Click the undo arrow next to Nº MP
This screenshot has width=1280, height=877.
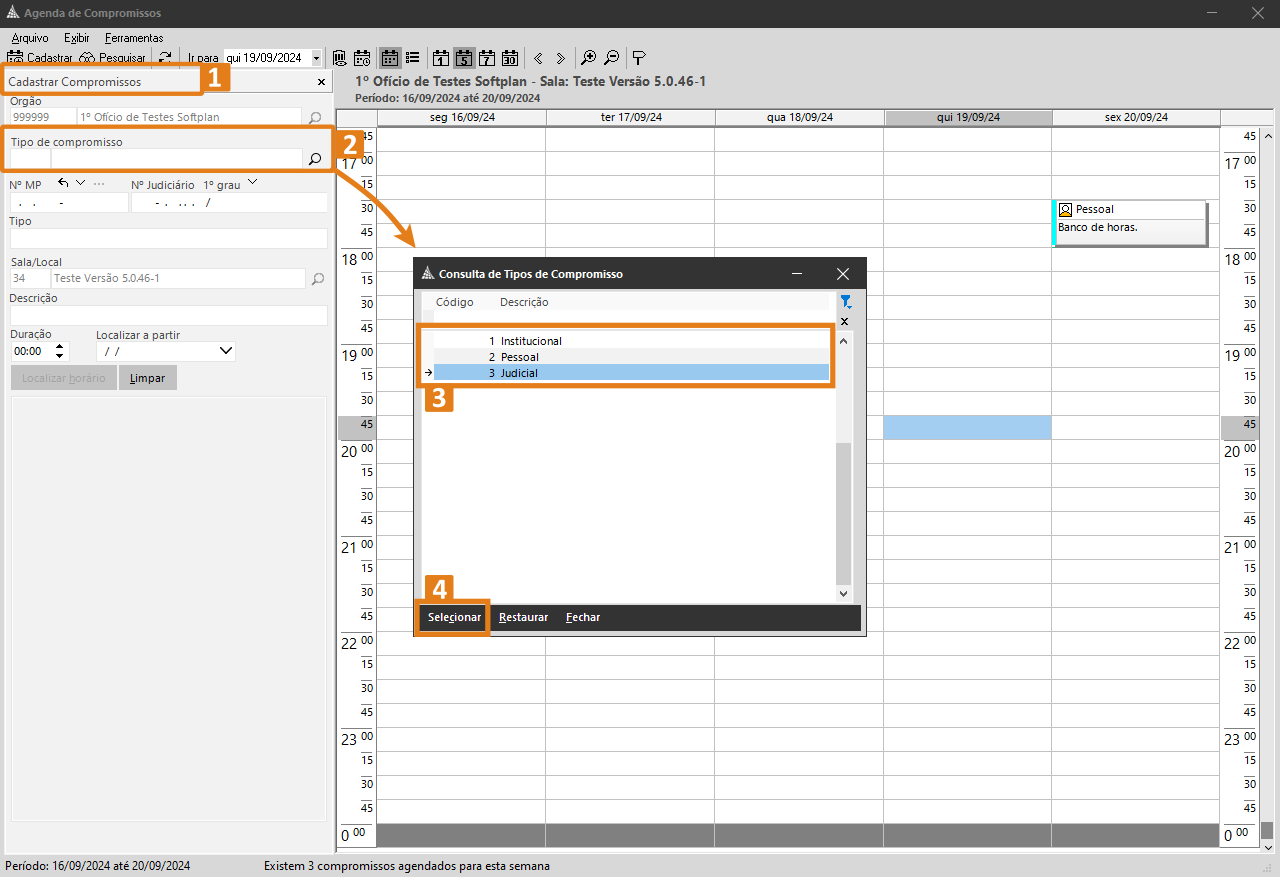click(65, 183)
